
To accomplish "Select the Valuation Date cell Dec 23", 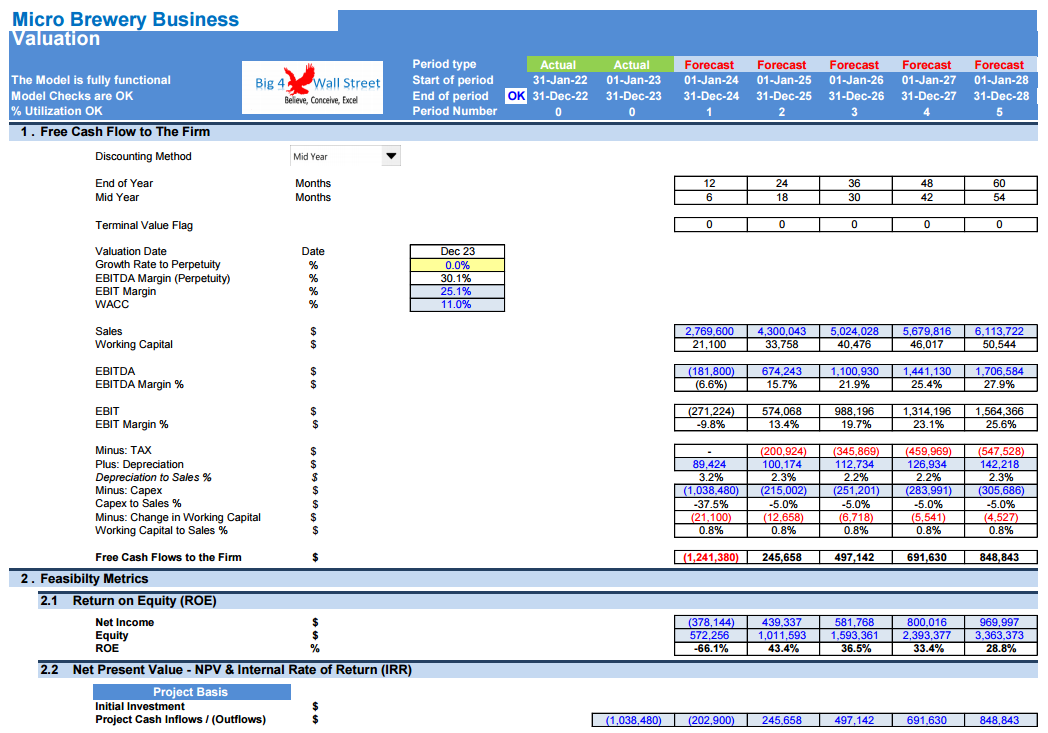I will (x=457, y=251).
